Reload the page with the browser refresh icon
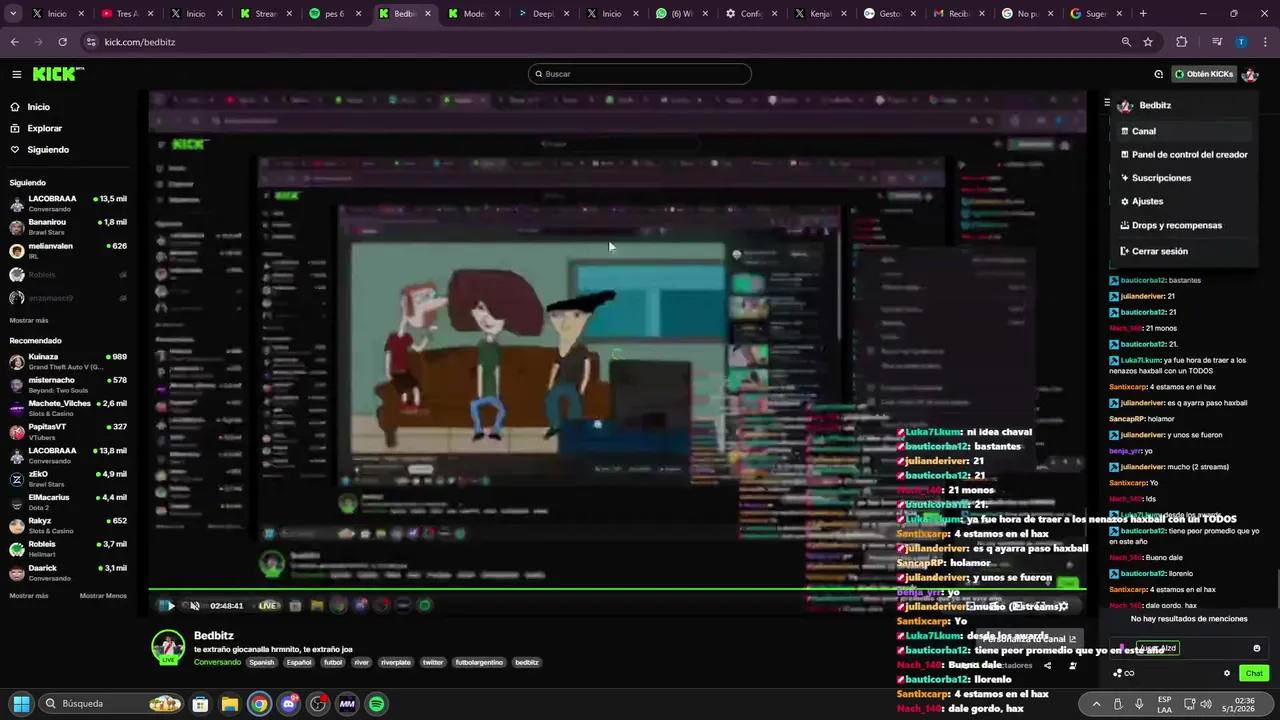Screen dimensions: 1280x720 pyautogui.click(x=62, y=42)
